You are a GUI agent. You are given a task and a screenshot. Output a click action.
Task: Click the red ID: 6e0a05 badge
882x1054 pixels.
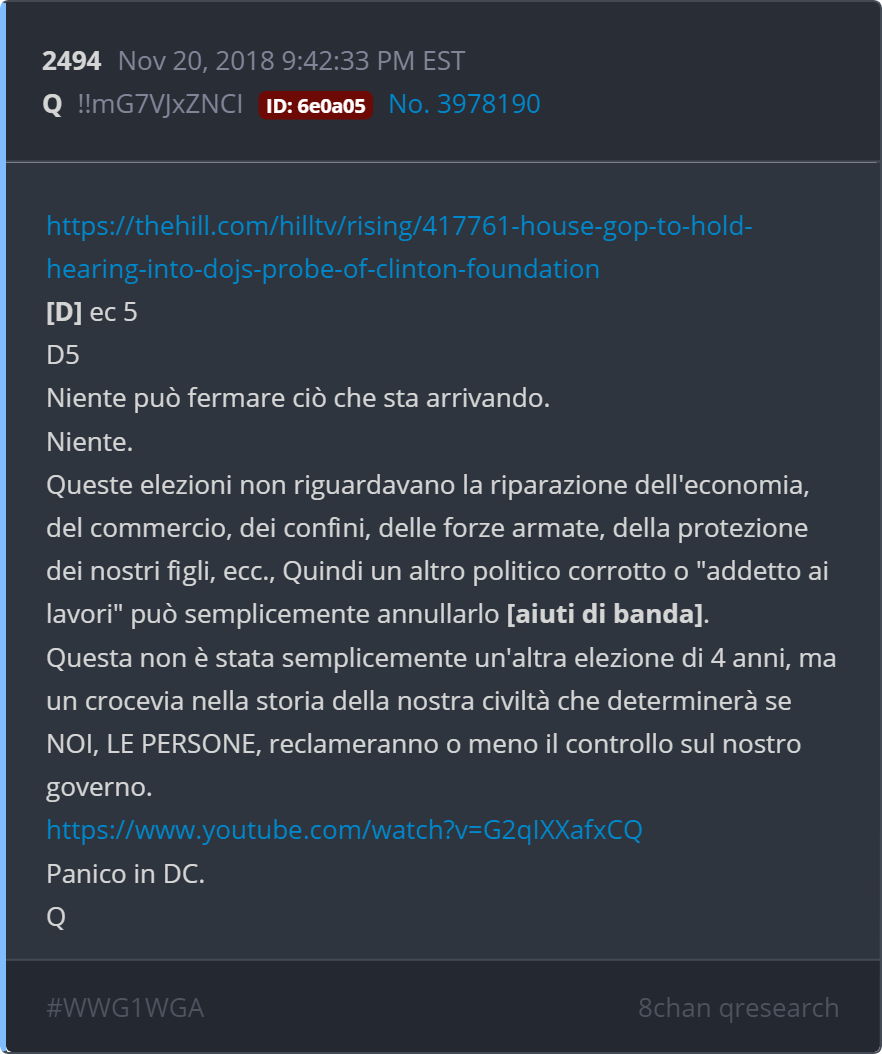pyautogui.click(x=315, y=105)
